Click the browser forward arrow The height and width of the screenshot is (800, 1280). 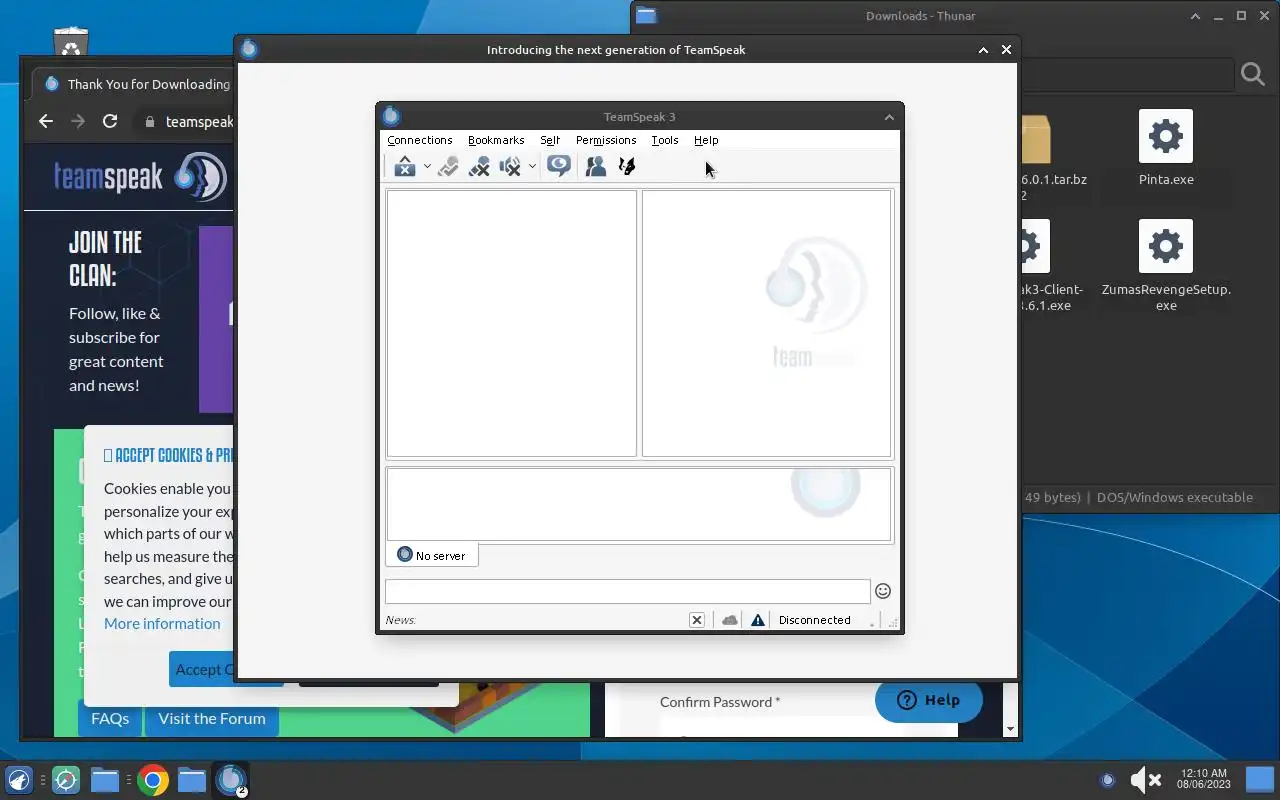click(x=78, y=121)
